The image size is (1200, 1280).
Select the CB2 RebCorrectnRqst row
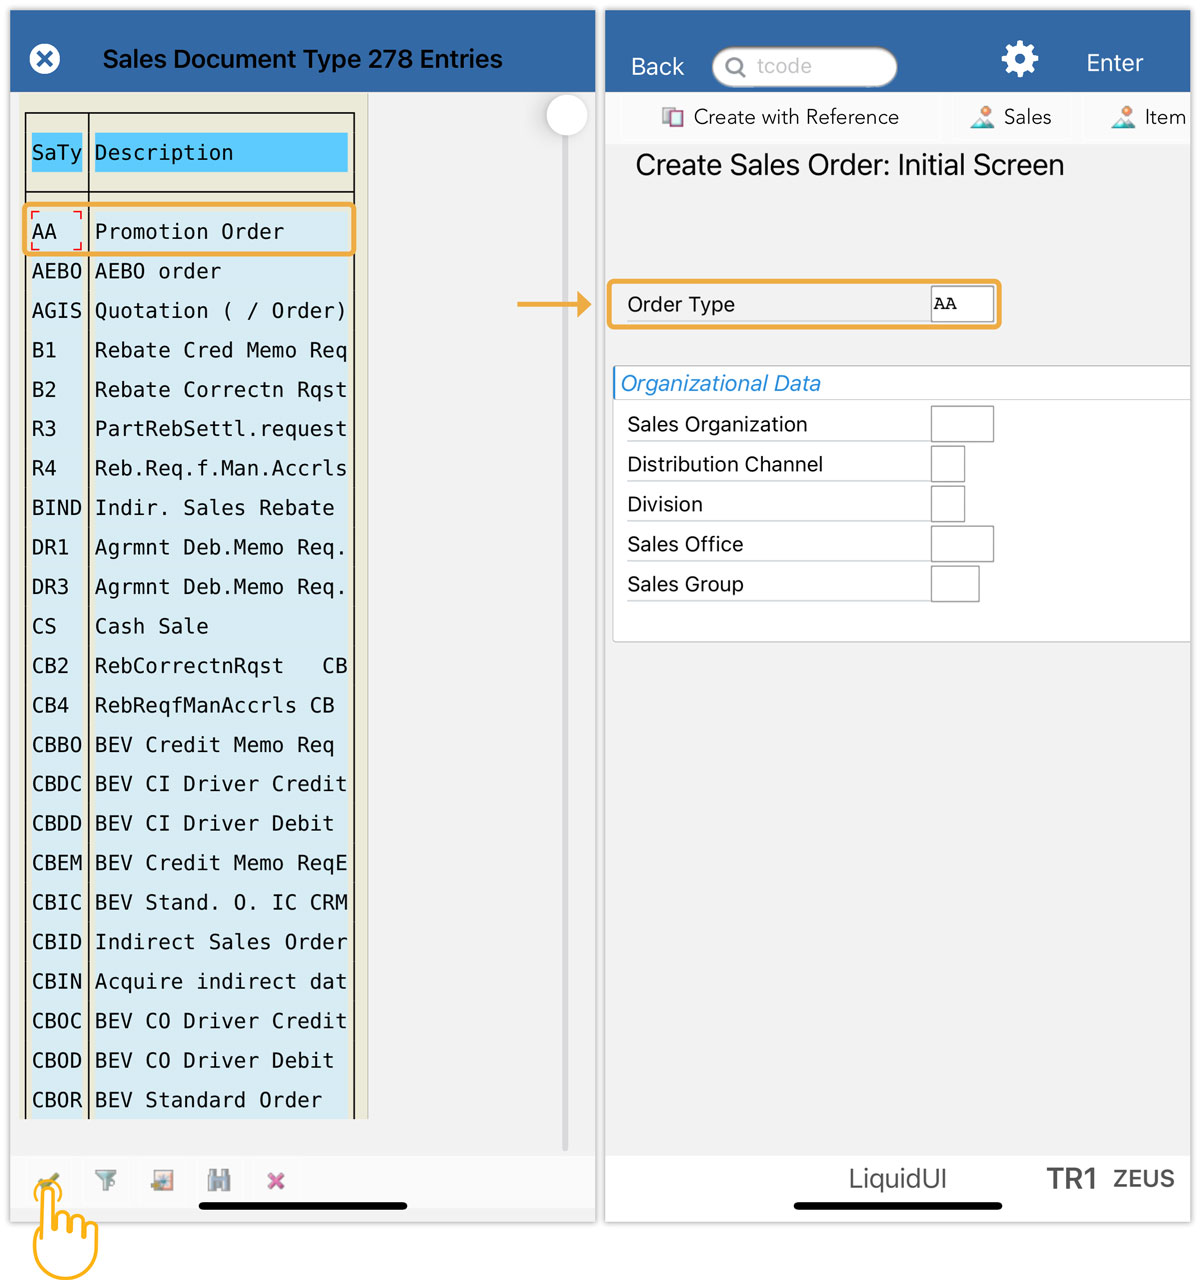pyautogui.click(x=190, y=666)
